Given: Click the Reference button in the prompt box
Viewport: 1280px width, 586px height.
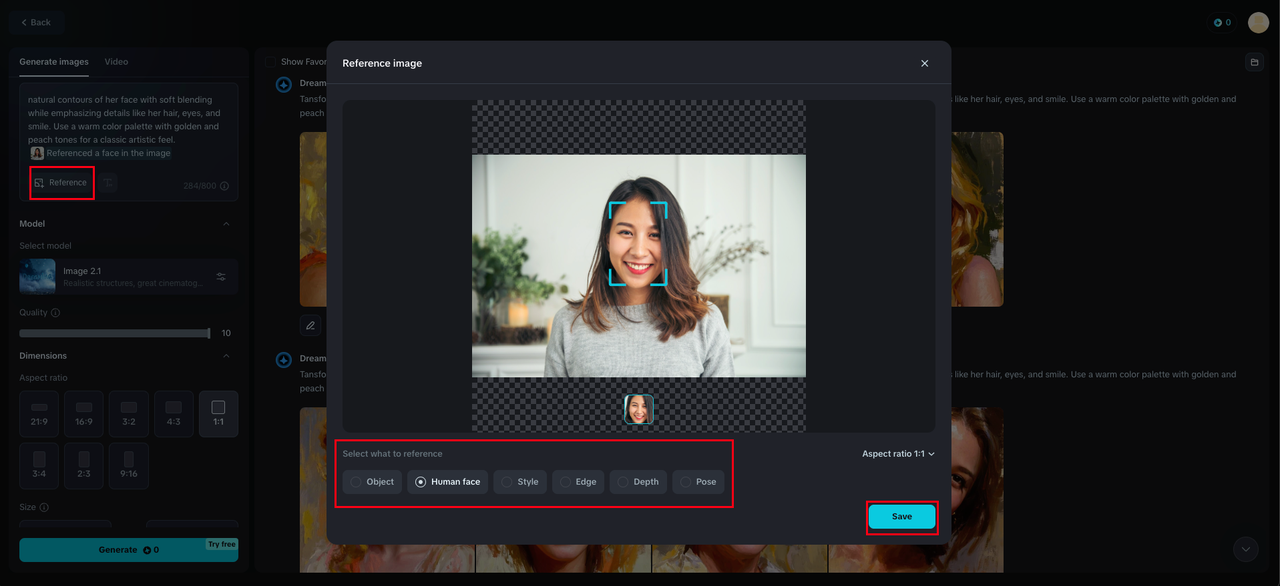Looking at the screenshot, I should 61,183.
